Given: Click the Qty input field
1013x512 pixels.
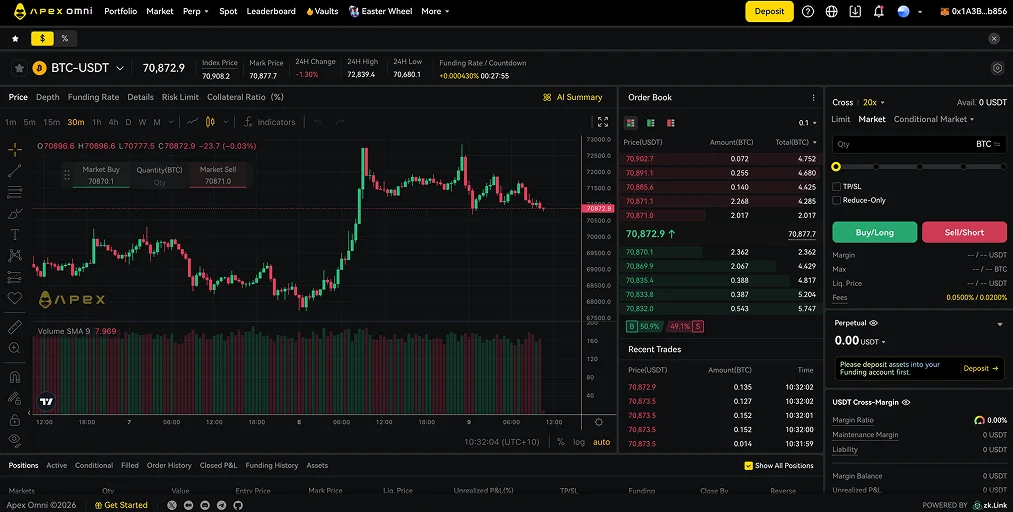Looking at the screenshot, I should (919, 145).
